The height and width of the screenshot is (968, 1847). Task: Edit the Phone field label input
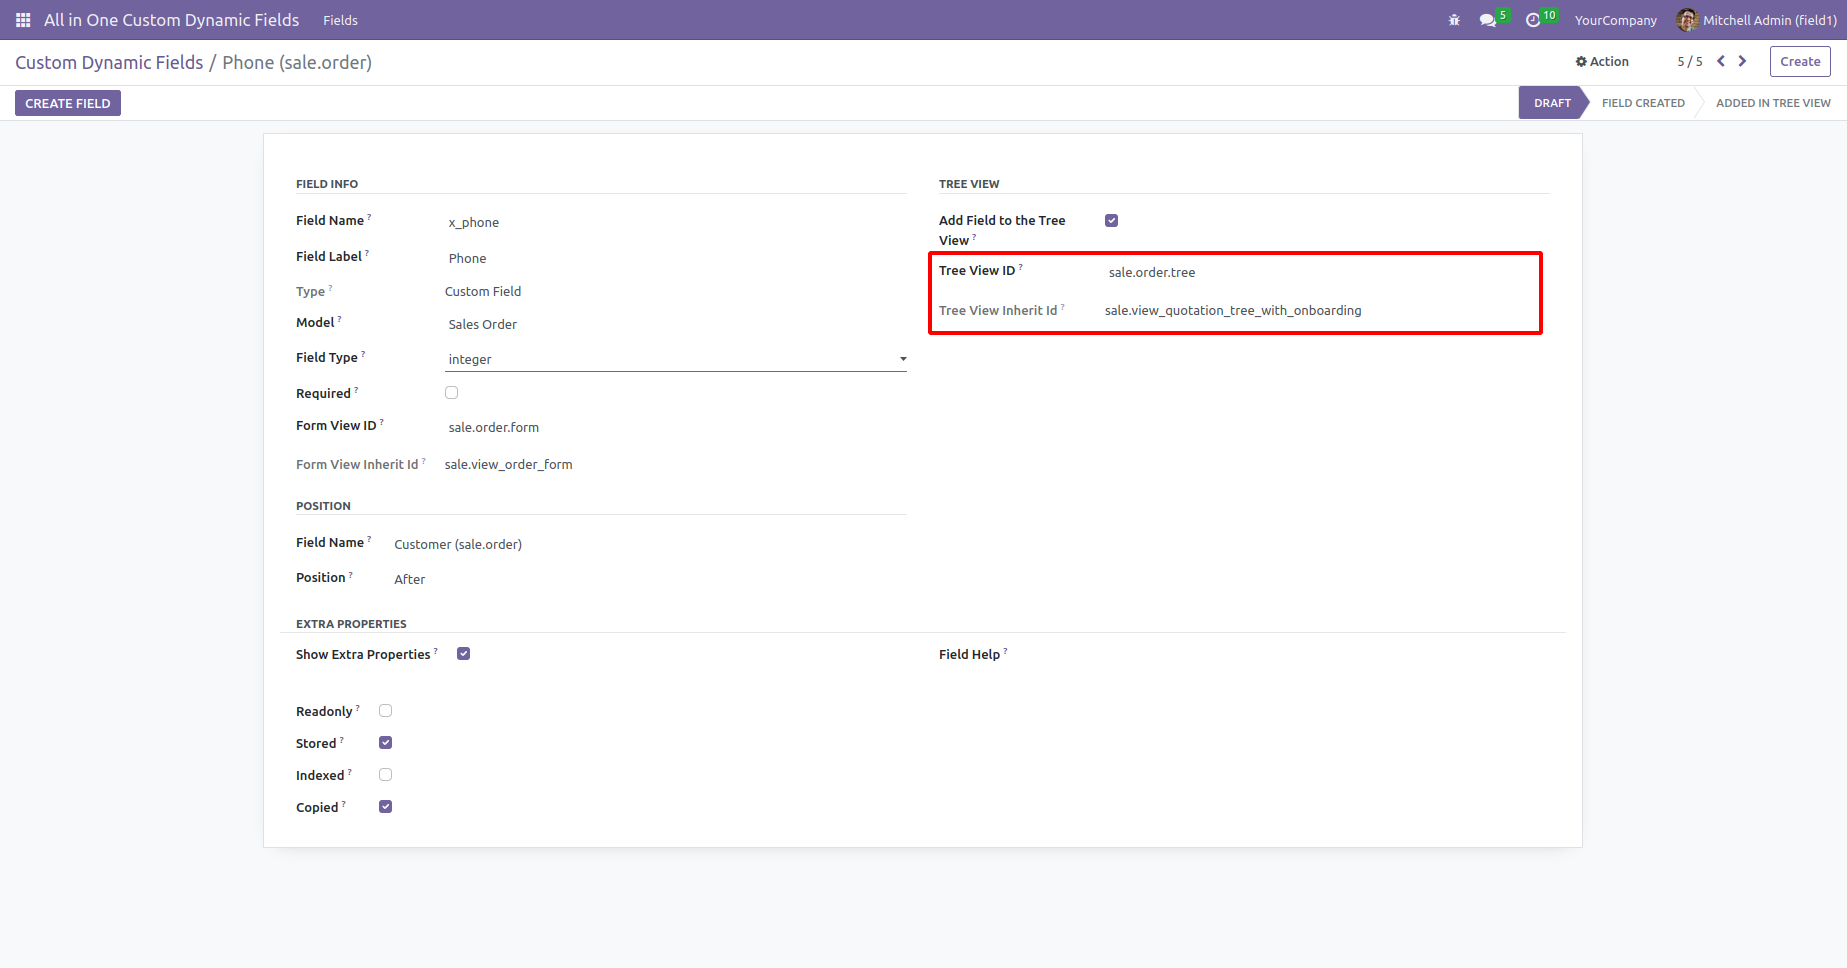tap(676, 258)
